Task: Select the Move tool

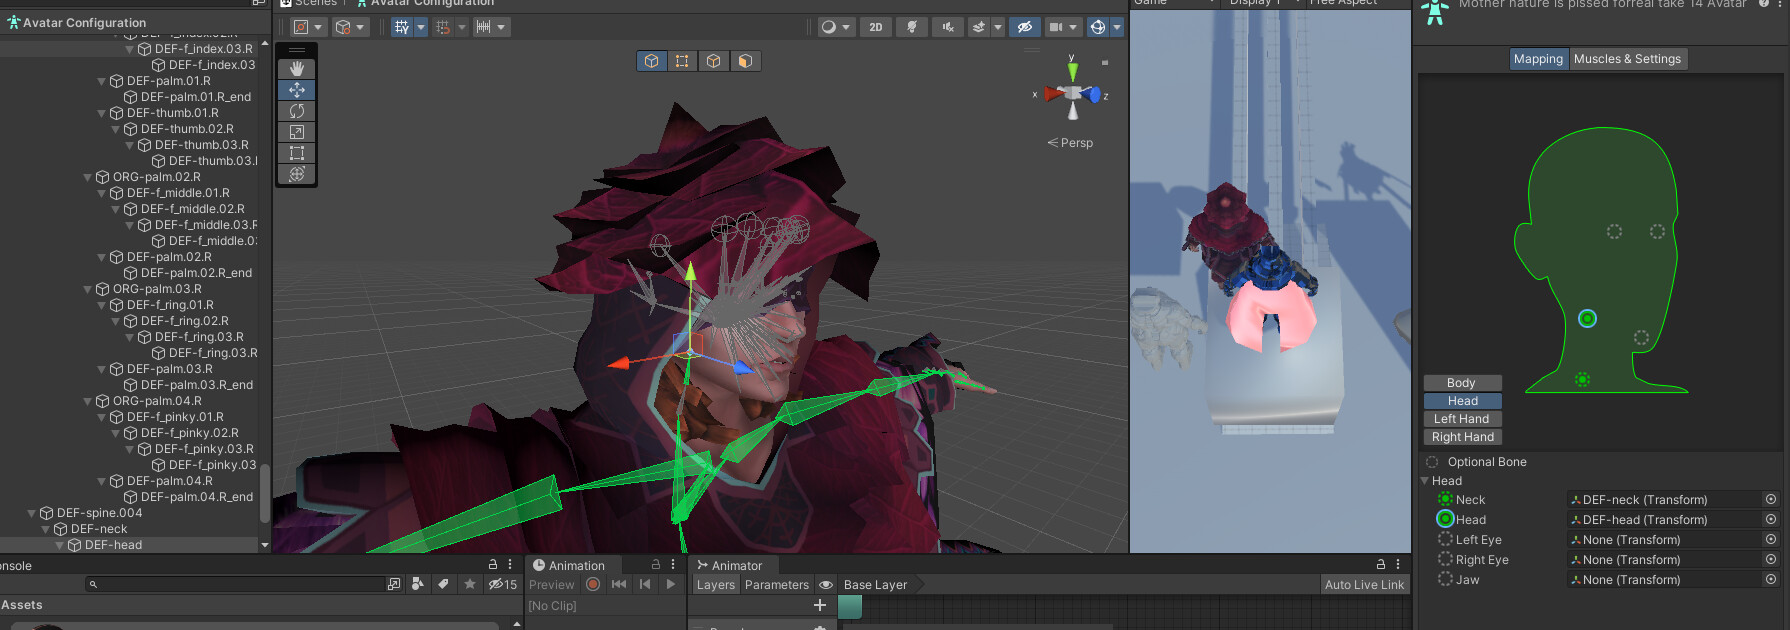Action: coord(297,89)
